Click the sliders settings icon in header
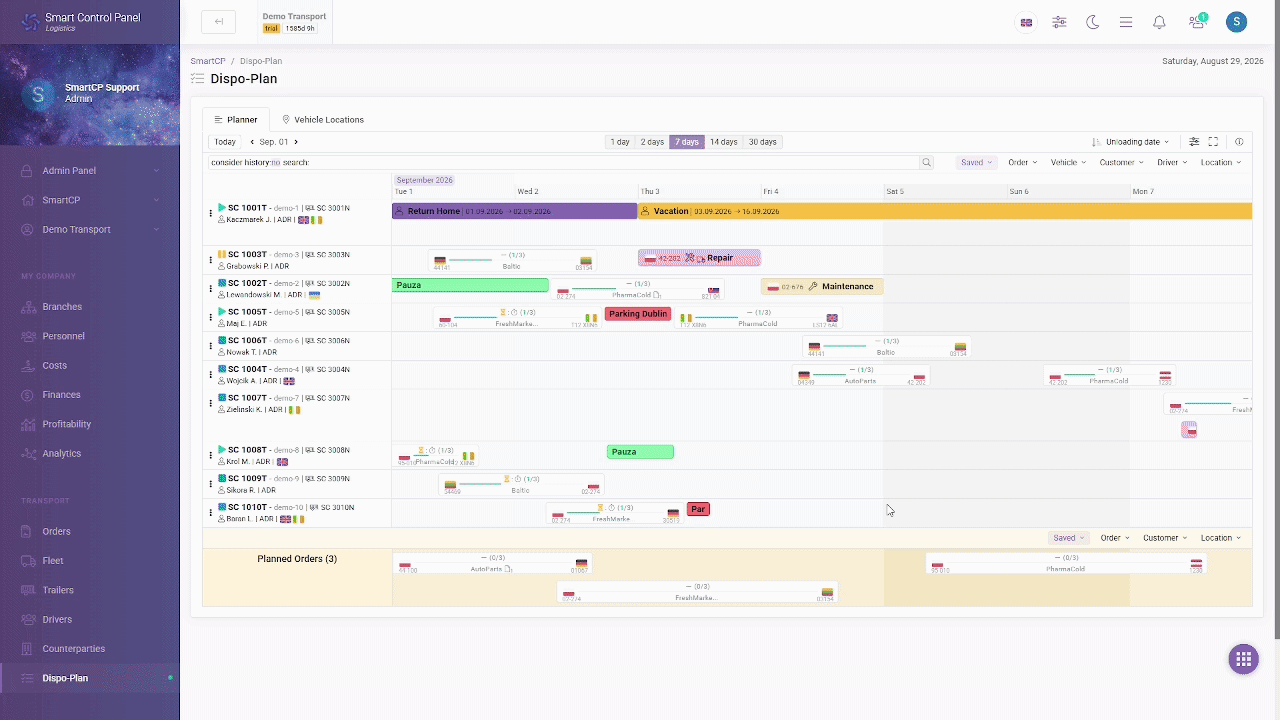Viewport: 1280px width, 720px height. coord(1059,22)
